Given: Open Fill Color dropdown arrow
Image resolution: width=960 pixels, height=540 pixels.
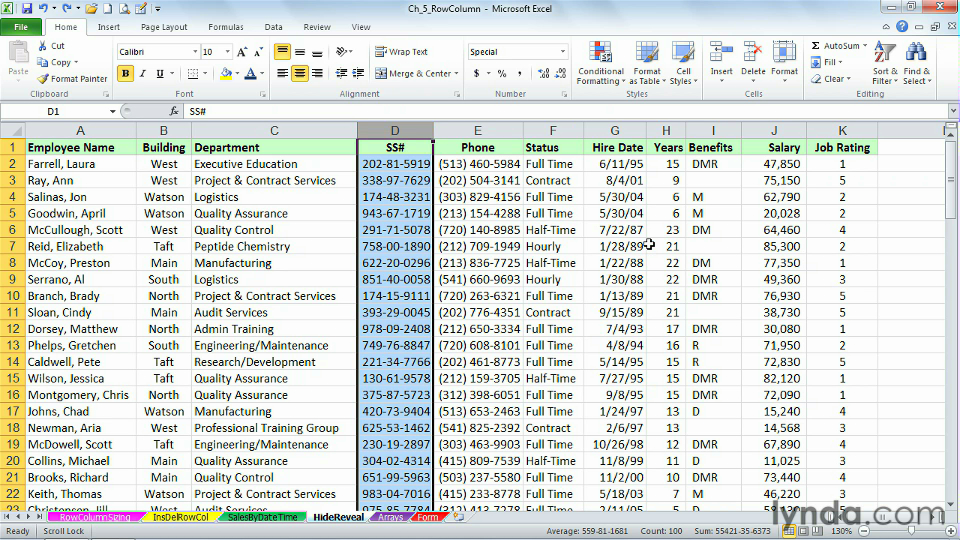Looking at the screenshot, I should coord(237,73).
